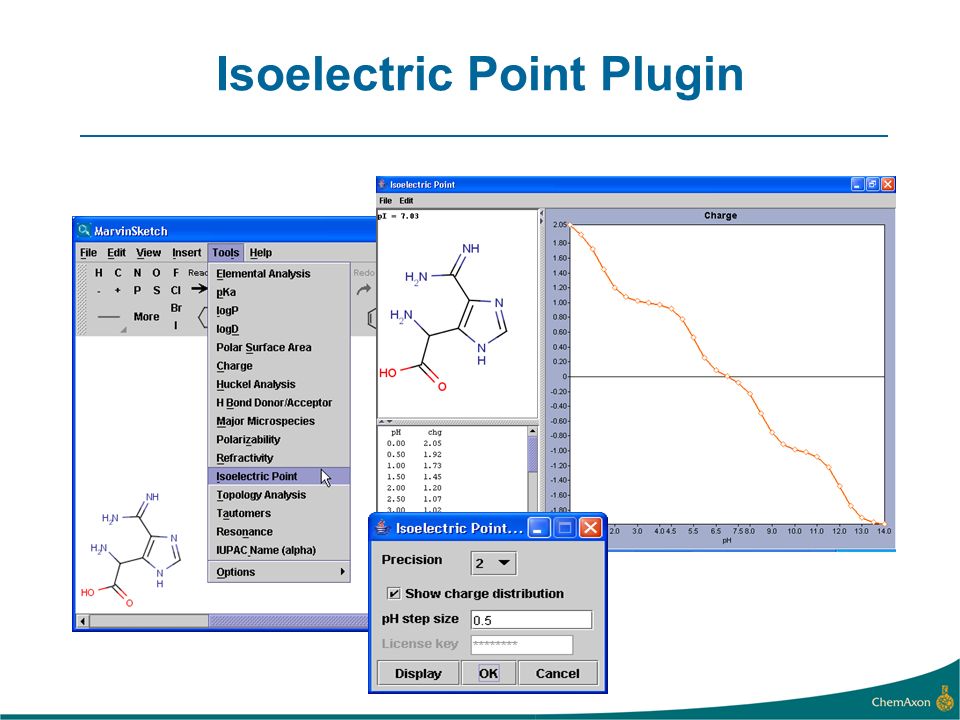Viewport: 960px width, 720px height.
Task: Choose Polarizability menu item
Action: [279, 439]
